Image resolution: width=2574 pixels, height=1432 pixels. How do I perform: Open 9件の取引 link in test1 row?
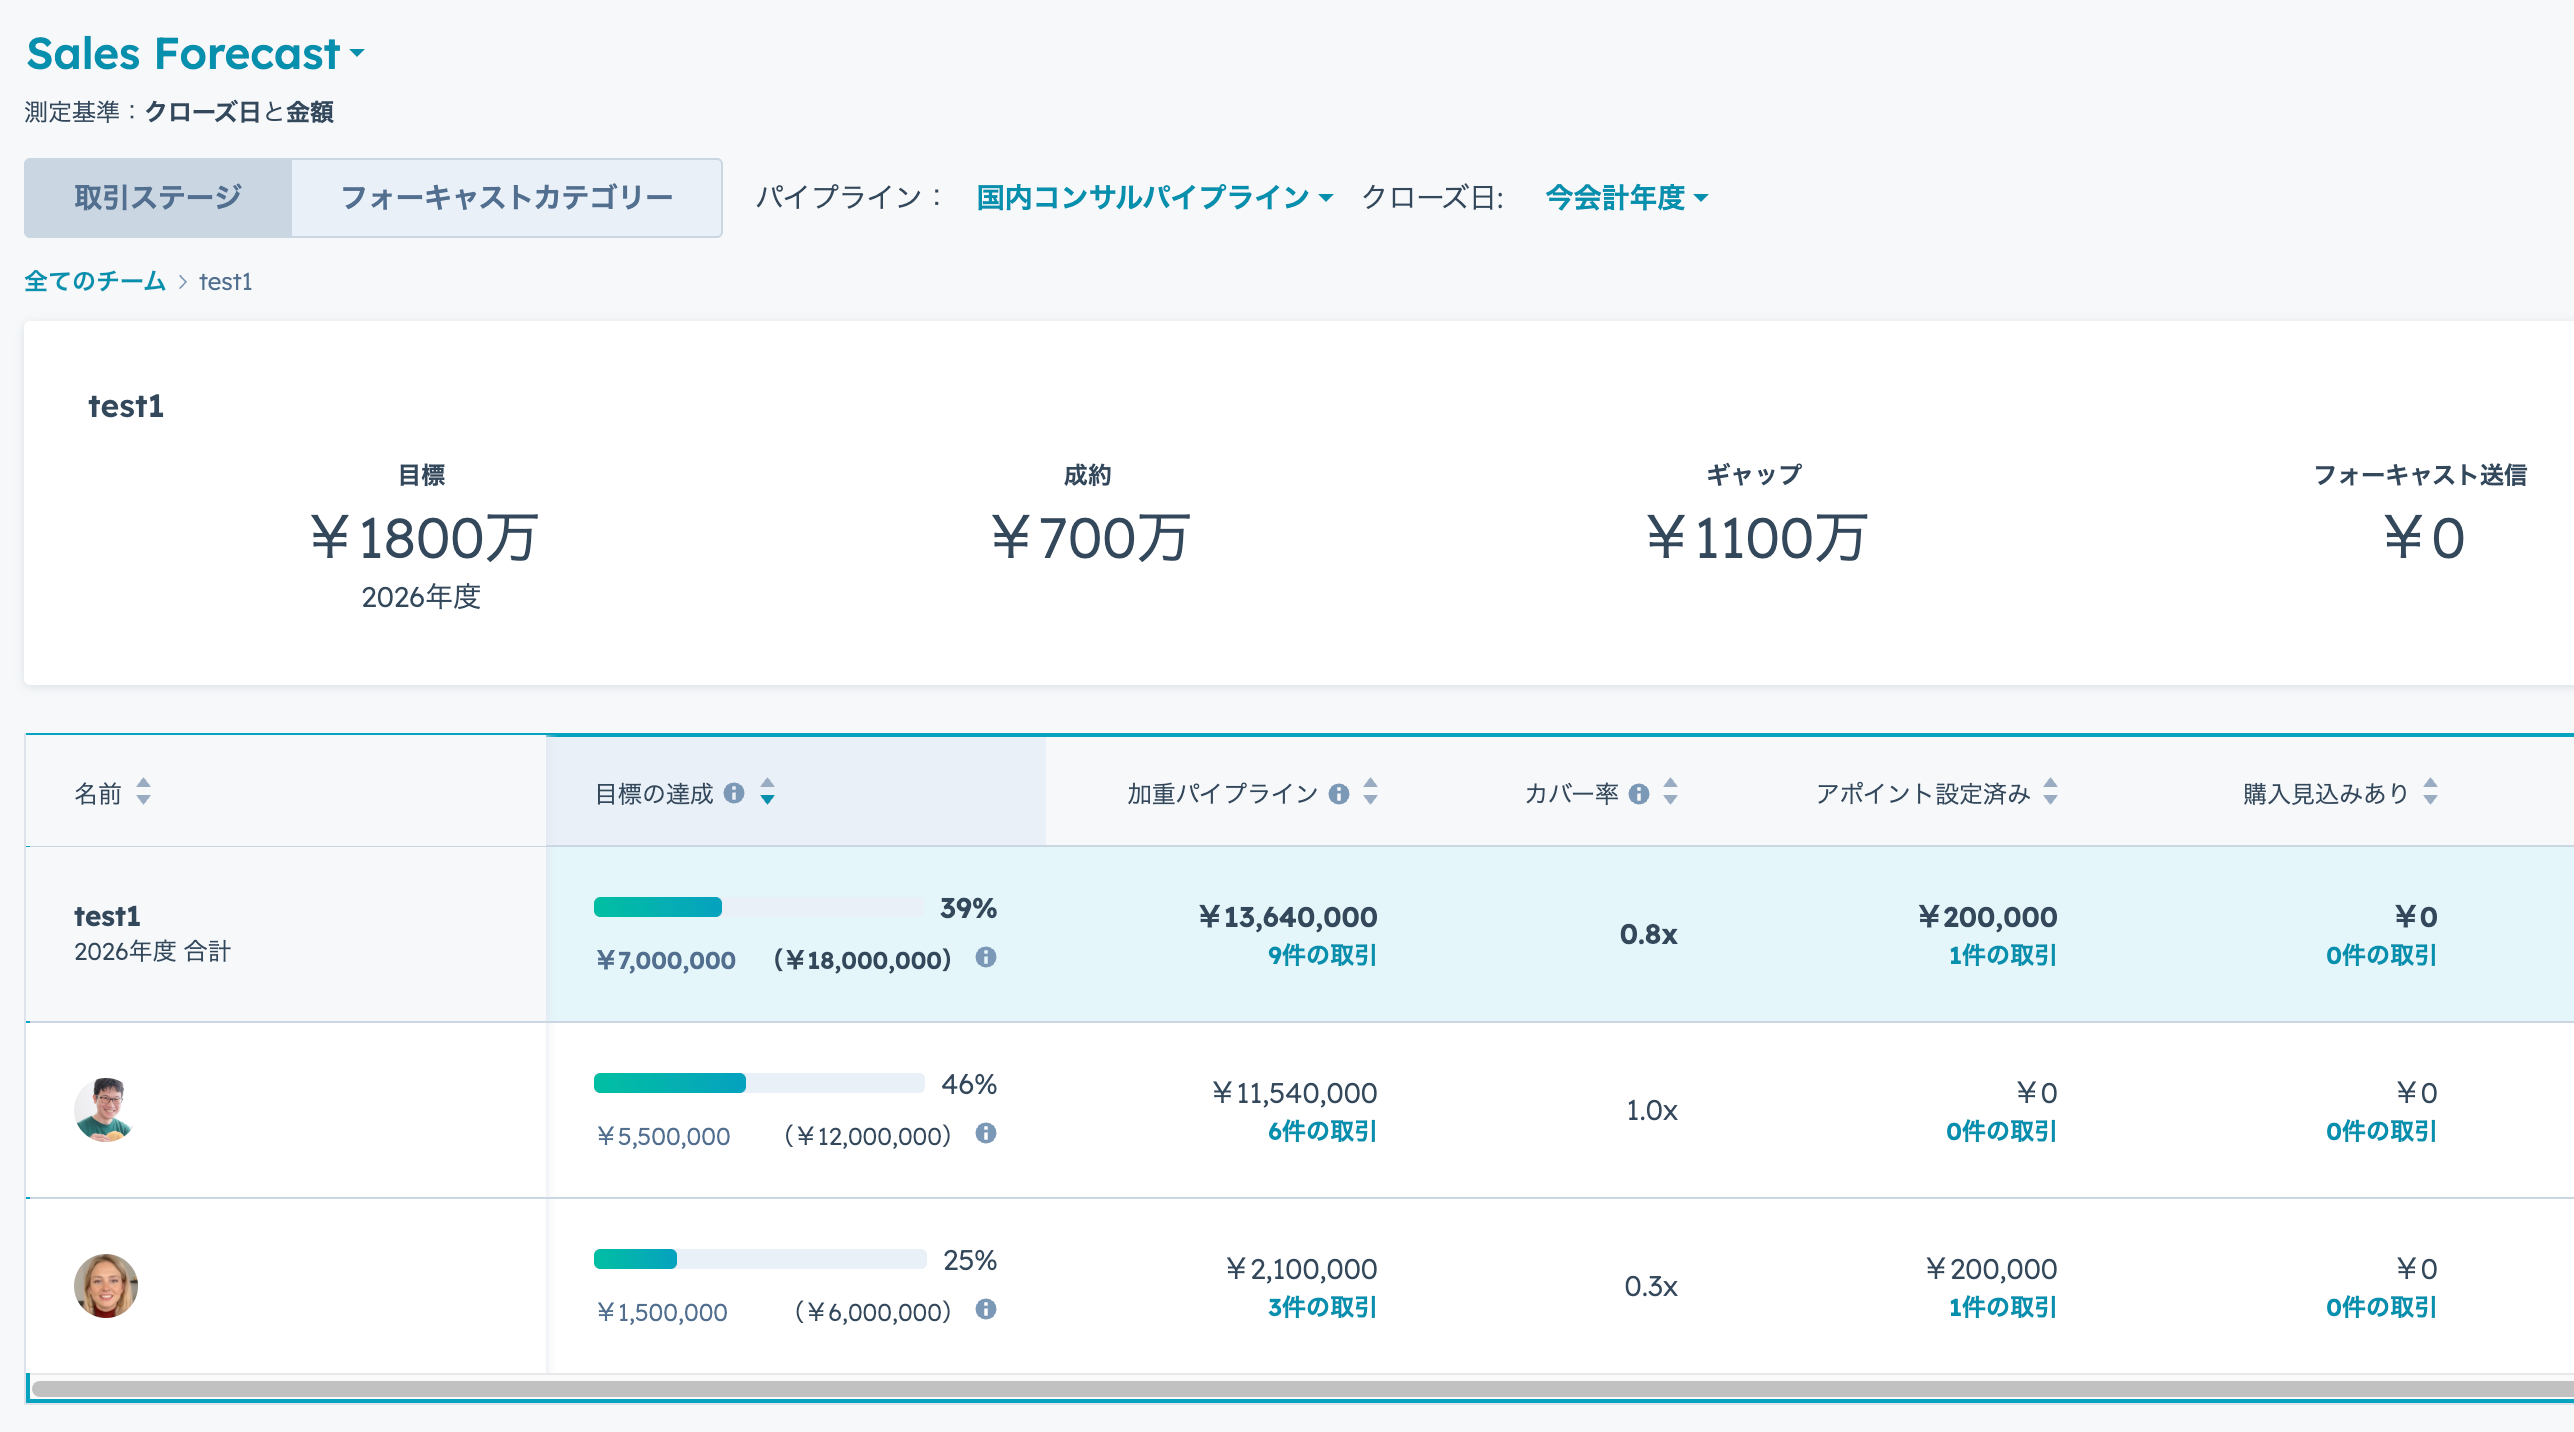click(1322, 955)
